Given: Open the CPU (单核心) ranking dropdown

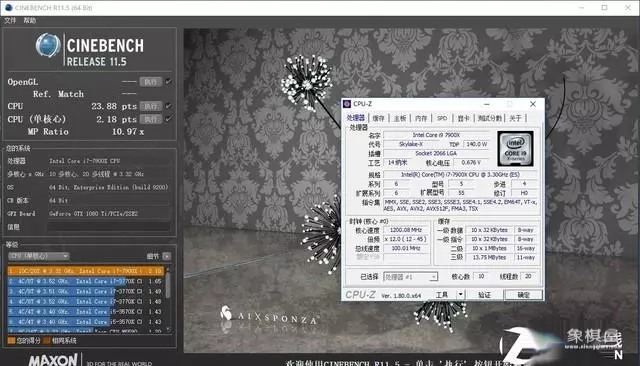Looking at the screenshot, I should click(x=39, y=256).
